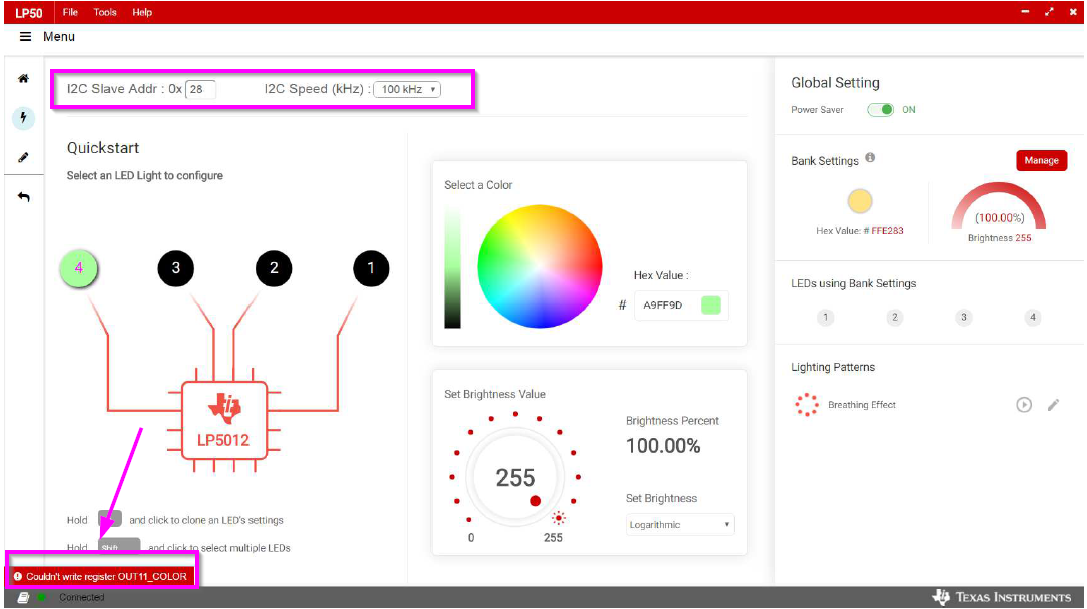1087x609 pixels.
Task: Open the Tools menu
Action: tap(105, 12)
